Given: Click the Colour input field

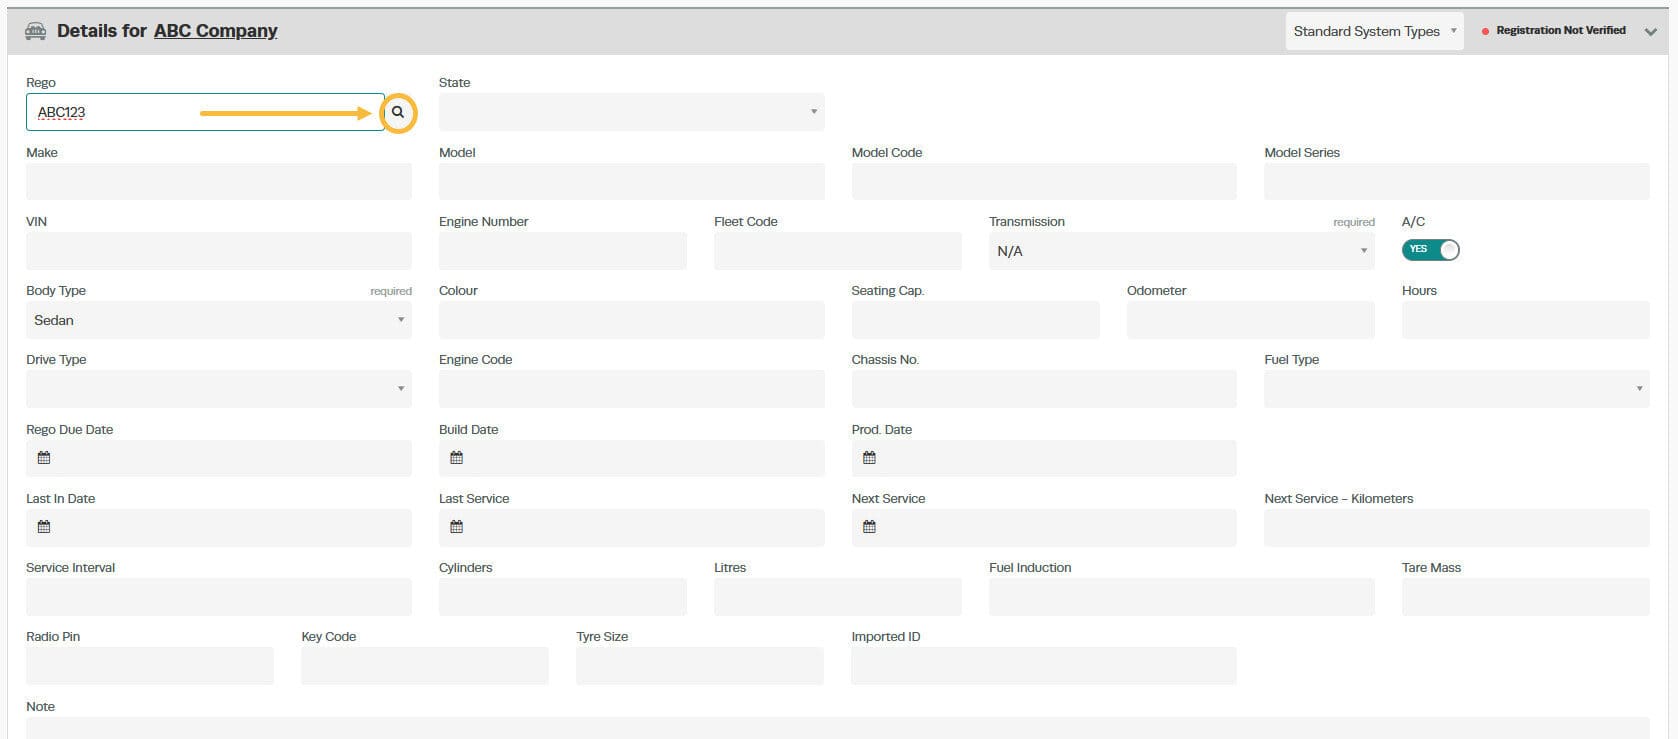Looking at the screenshot, I should (631, 320).
